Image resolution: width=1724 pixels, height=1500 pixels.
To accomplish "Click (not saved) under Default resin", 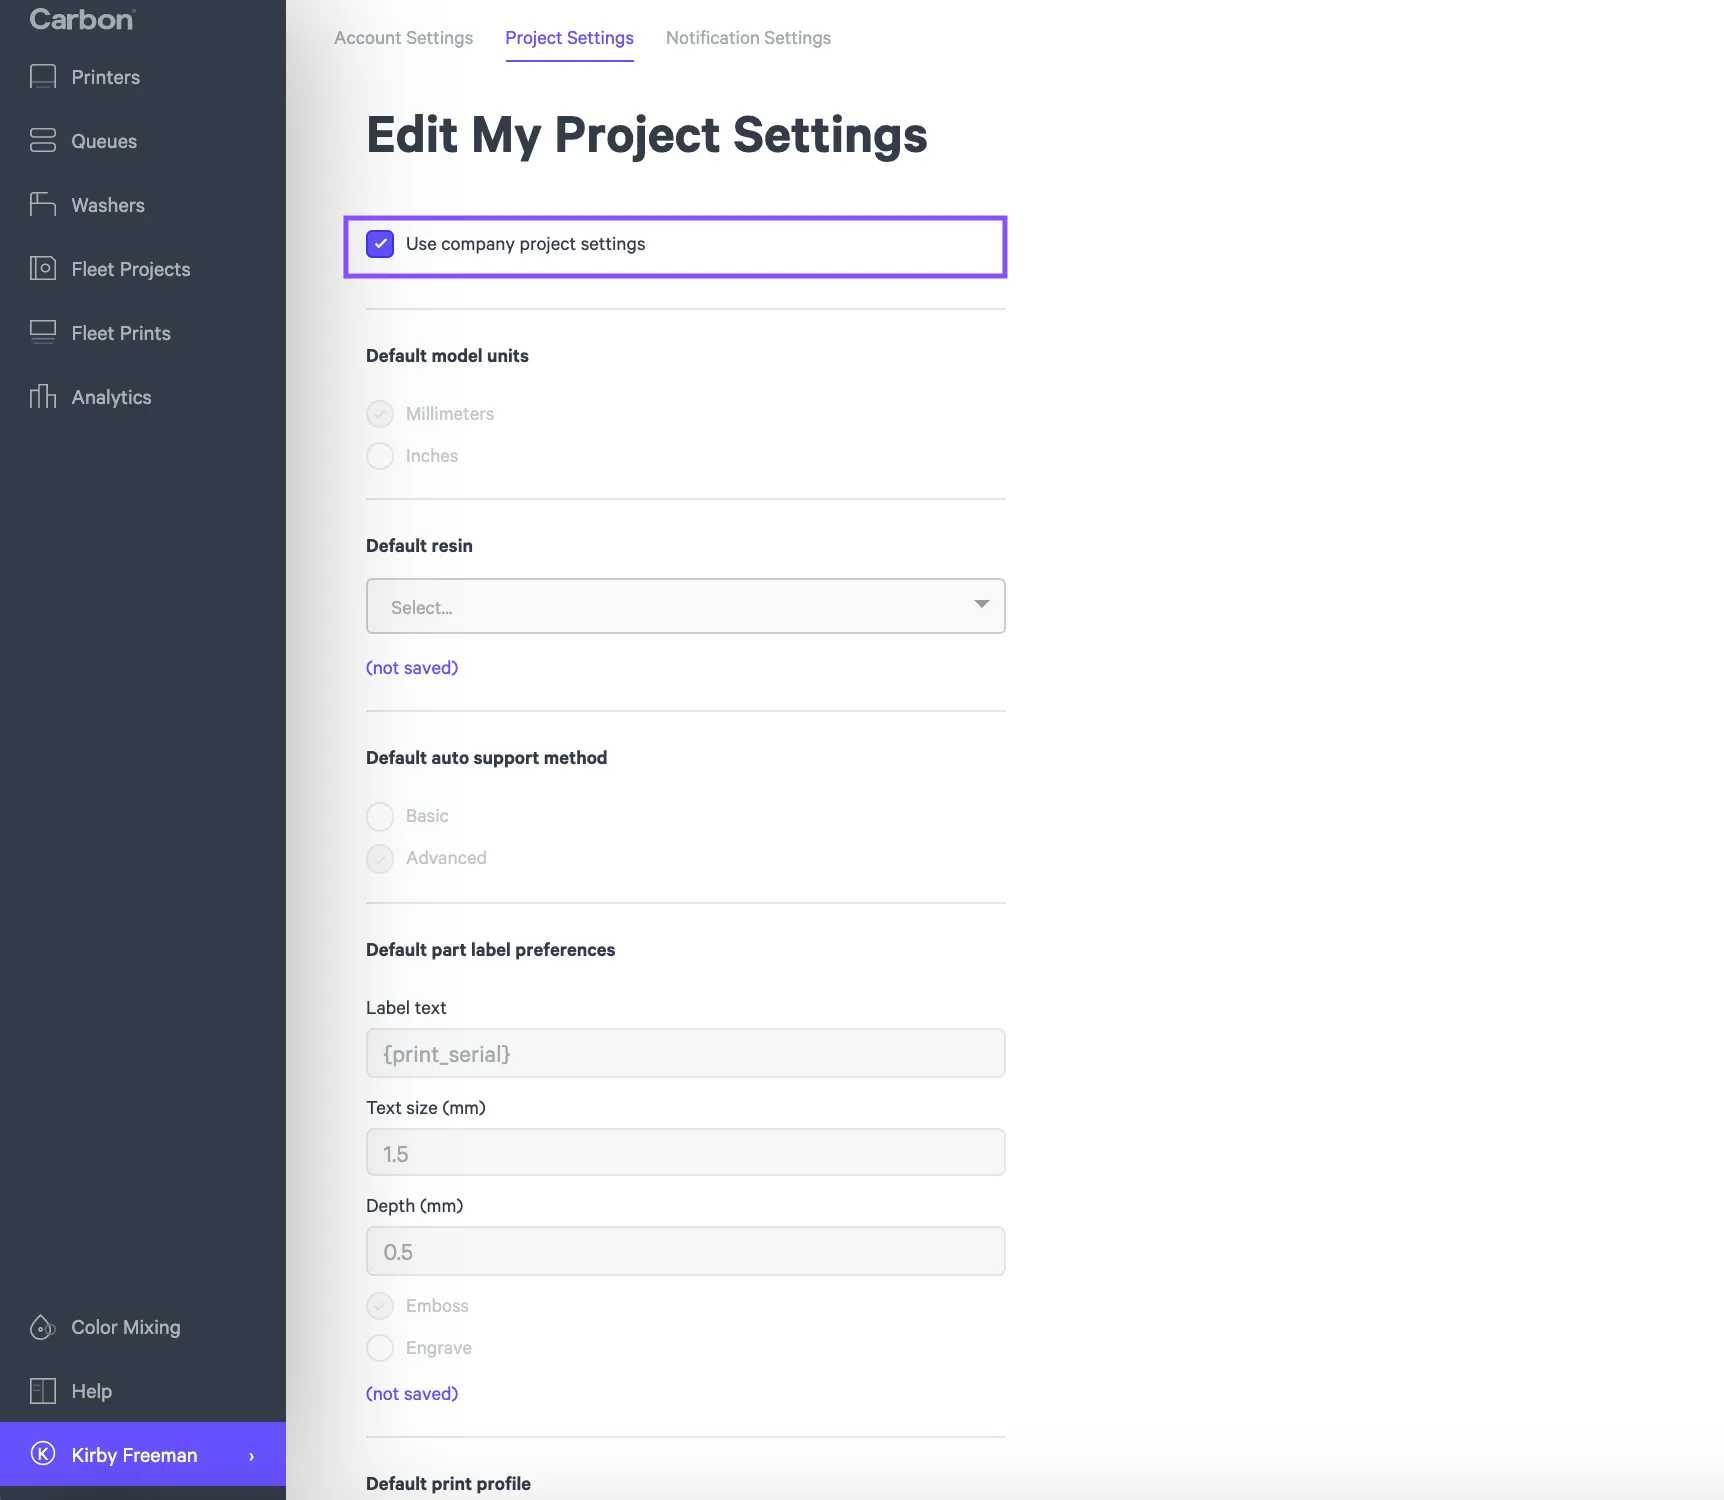I will (x=412, y=668).
